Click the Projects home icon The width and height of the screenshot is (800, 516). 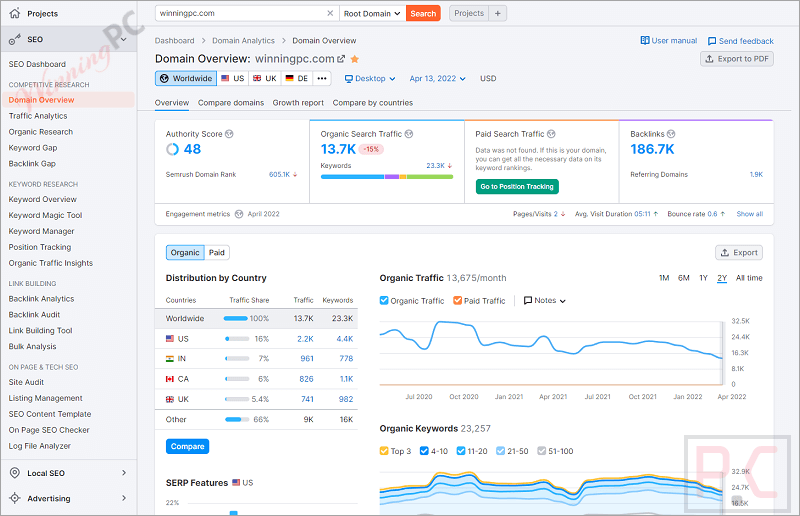(x=15, y=13)
